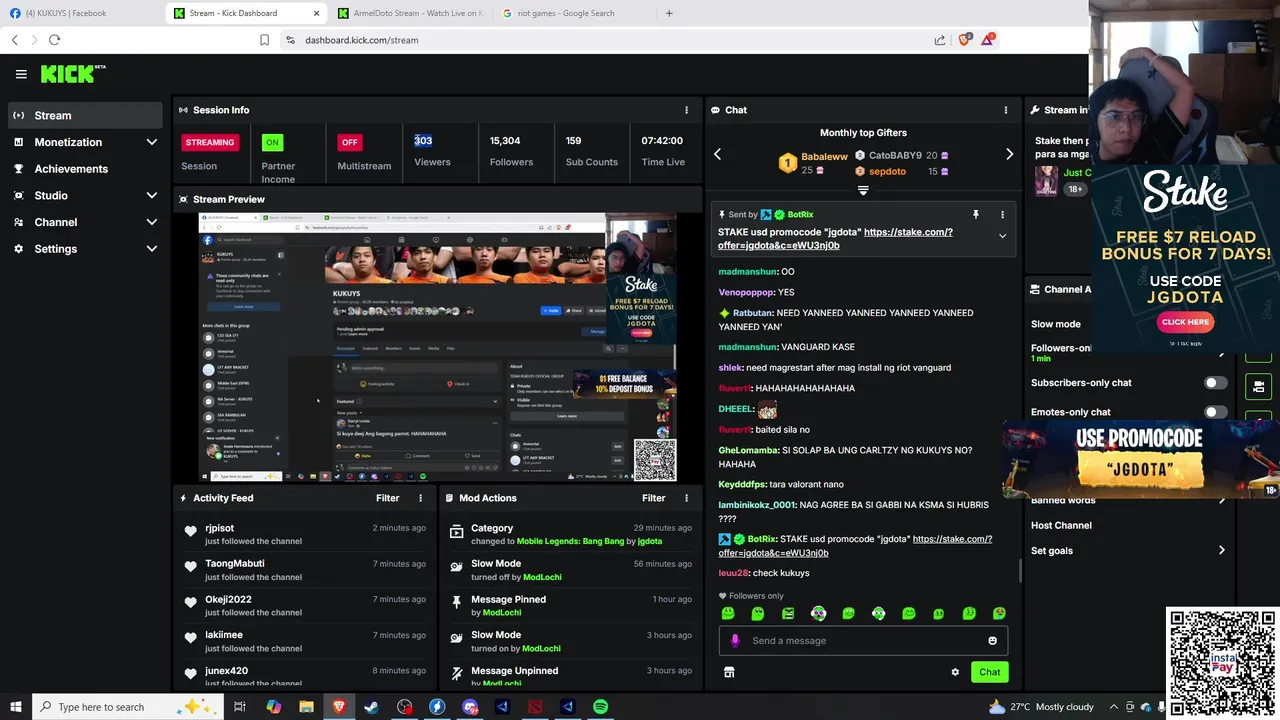The width and height of the screenshot is (1280, 720).
Task: Open Steam from the taskbar
Action: pos(371,707)
